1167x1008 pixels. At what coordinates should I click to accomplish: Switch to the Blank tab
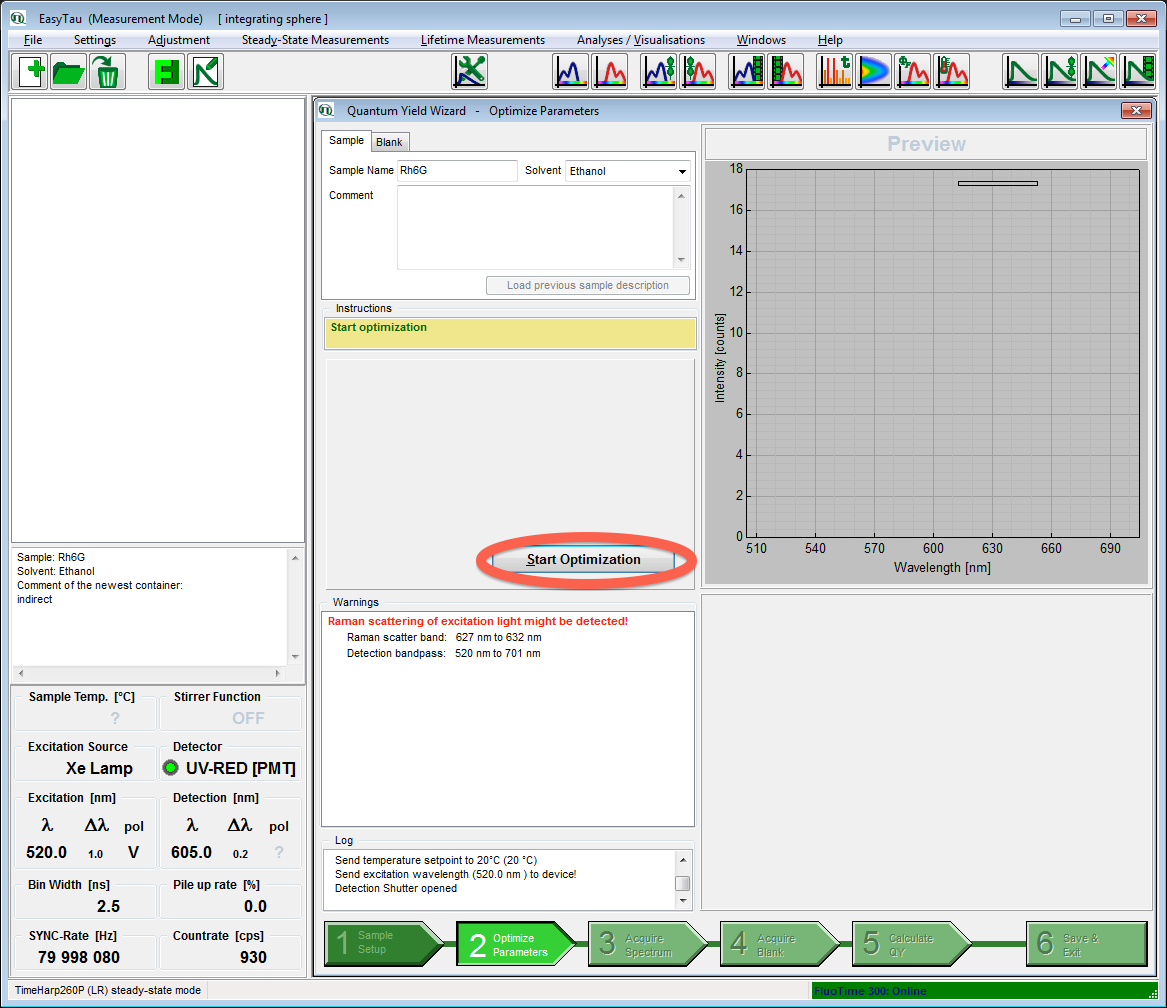[x=389, y=142]
